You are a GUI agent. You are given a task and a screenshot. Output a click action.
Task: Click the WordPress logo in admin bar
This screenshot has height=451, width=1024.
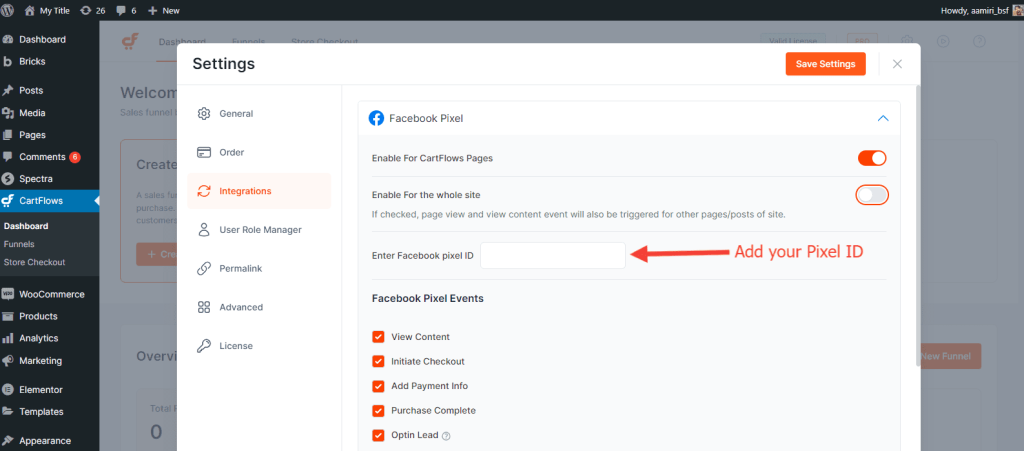click(8, 10)
